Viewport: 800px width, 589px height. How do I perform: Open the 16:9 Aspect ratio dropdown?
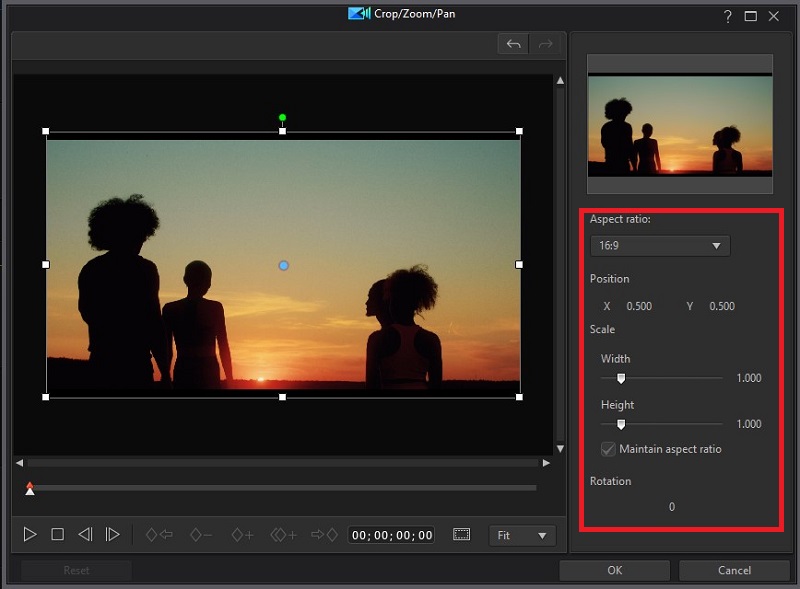[659, 245]
